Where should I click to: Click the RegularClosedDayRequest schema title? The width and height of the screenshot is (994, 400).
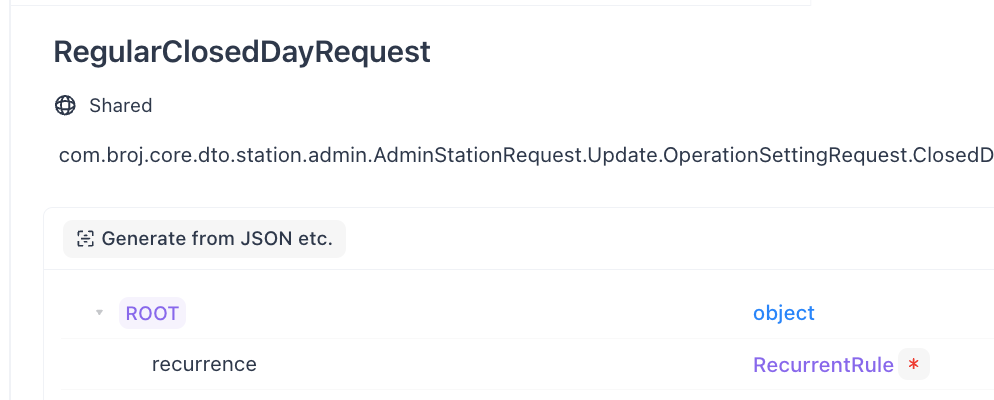(242, 52)
